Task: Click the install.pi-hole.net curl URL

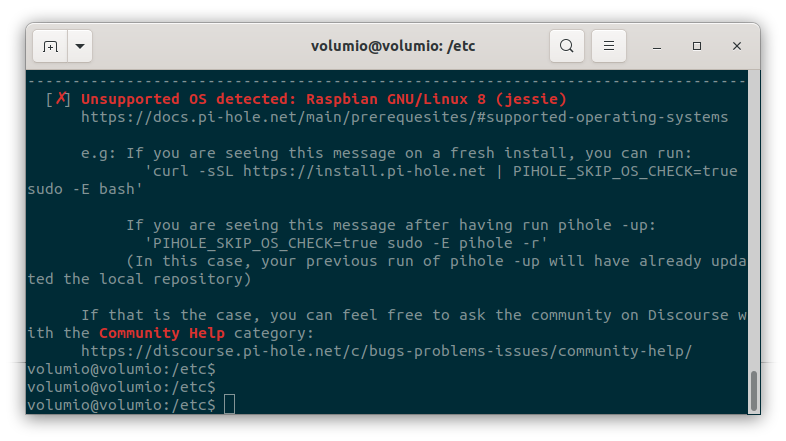Action: click(364, 171)
